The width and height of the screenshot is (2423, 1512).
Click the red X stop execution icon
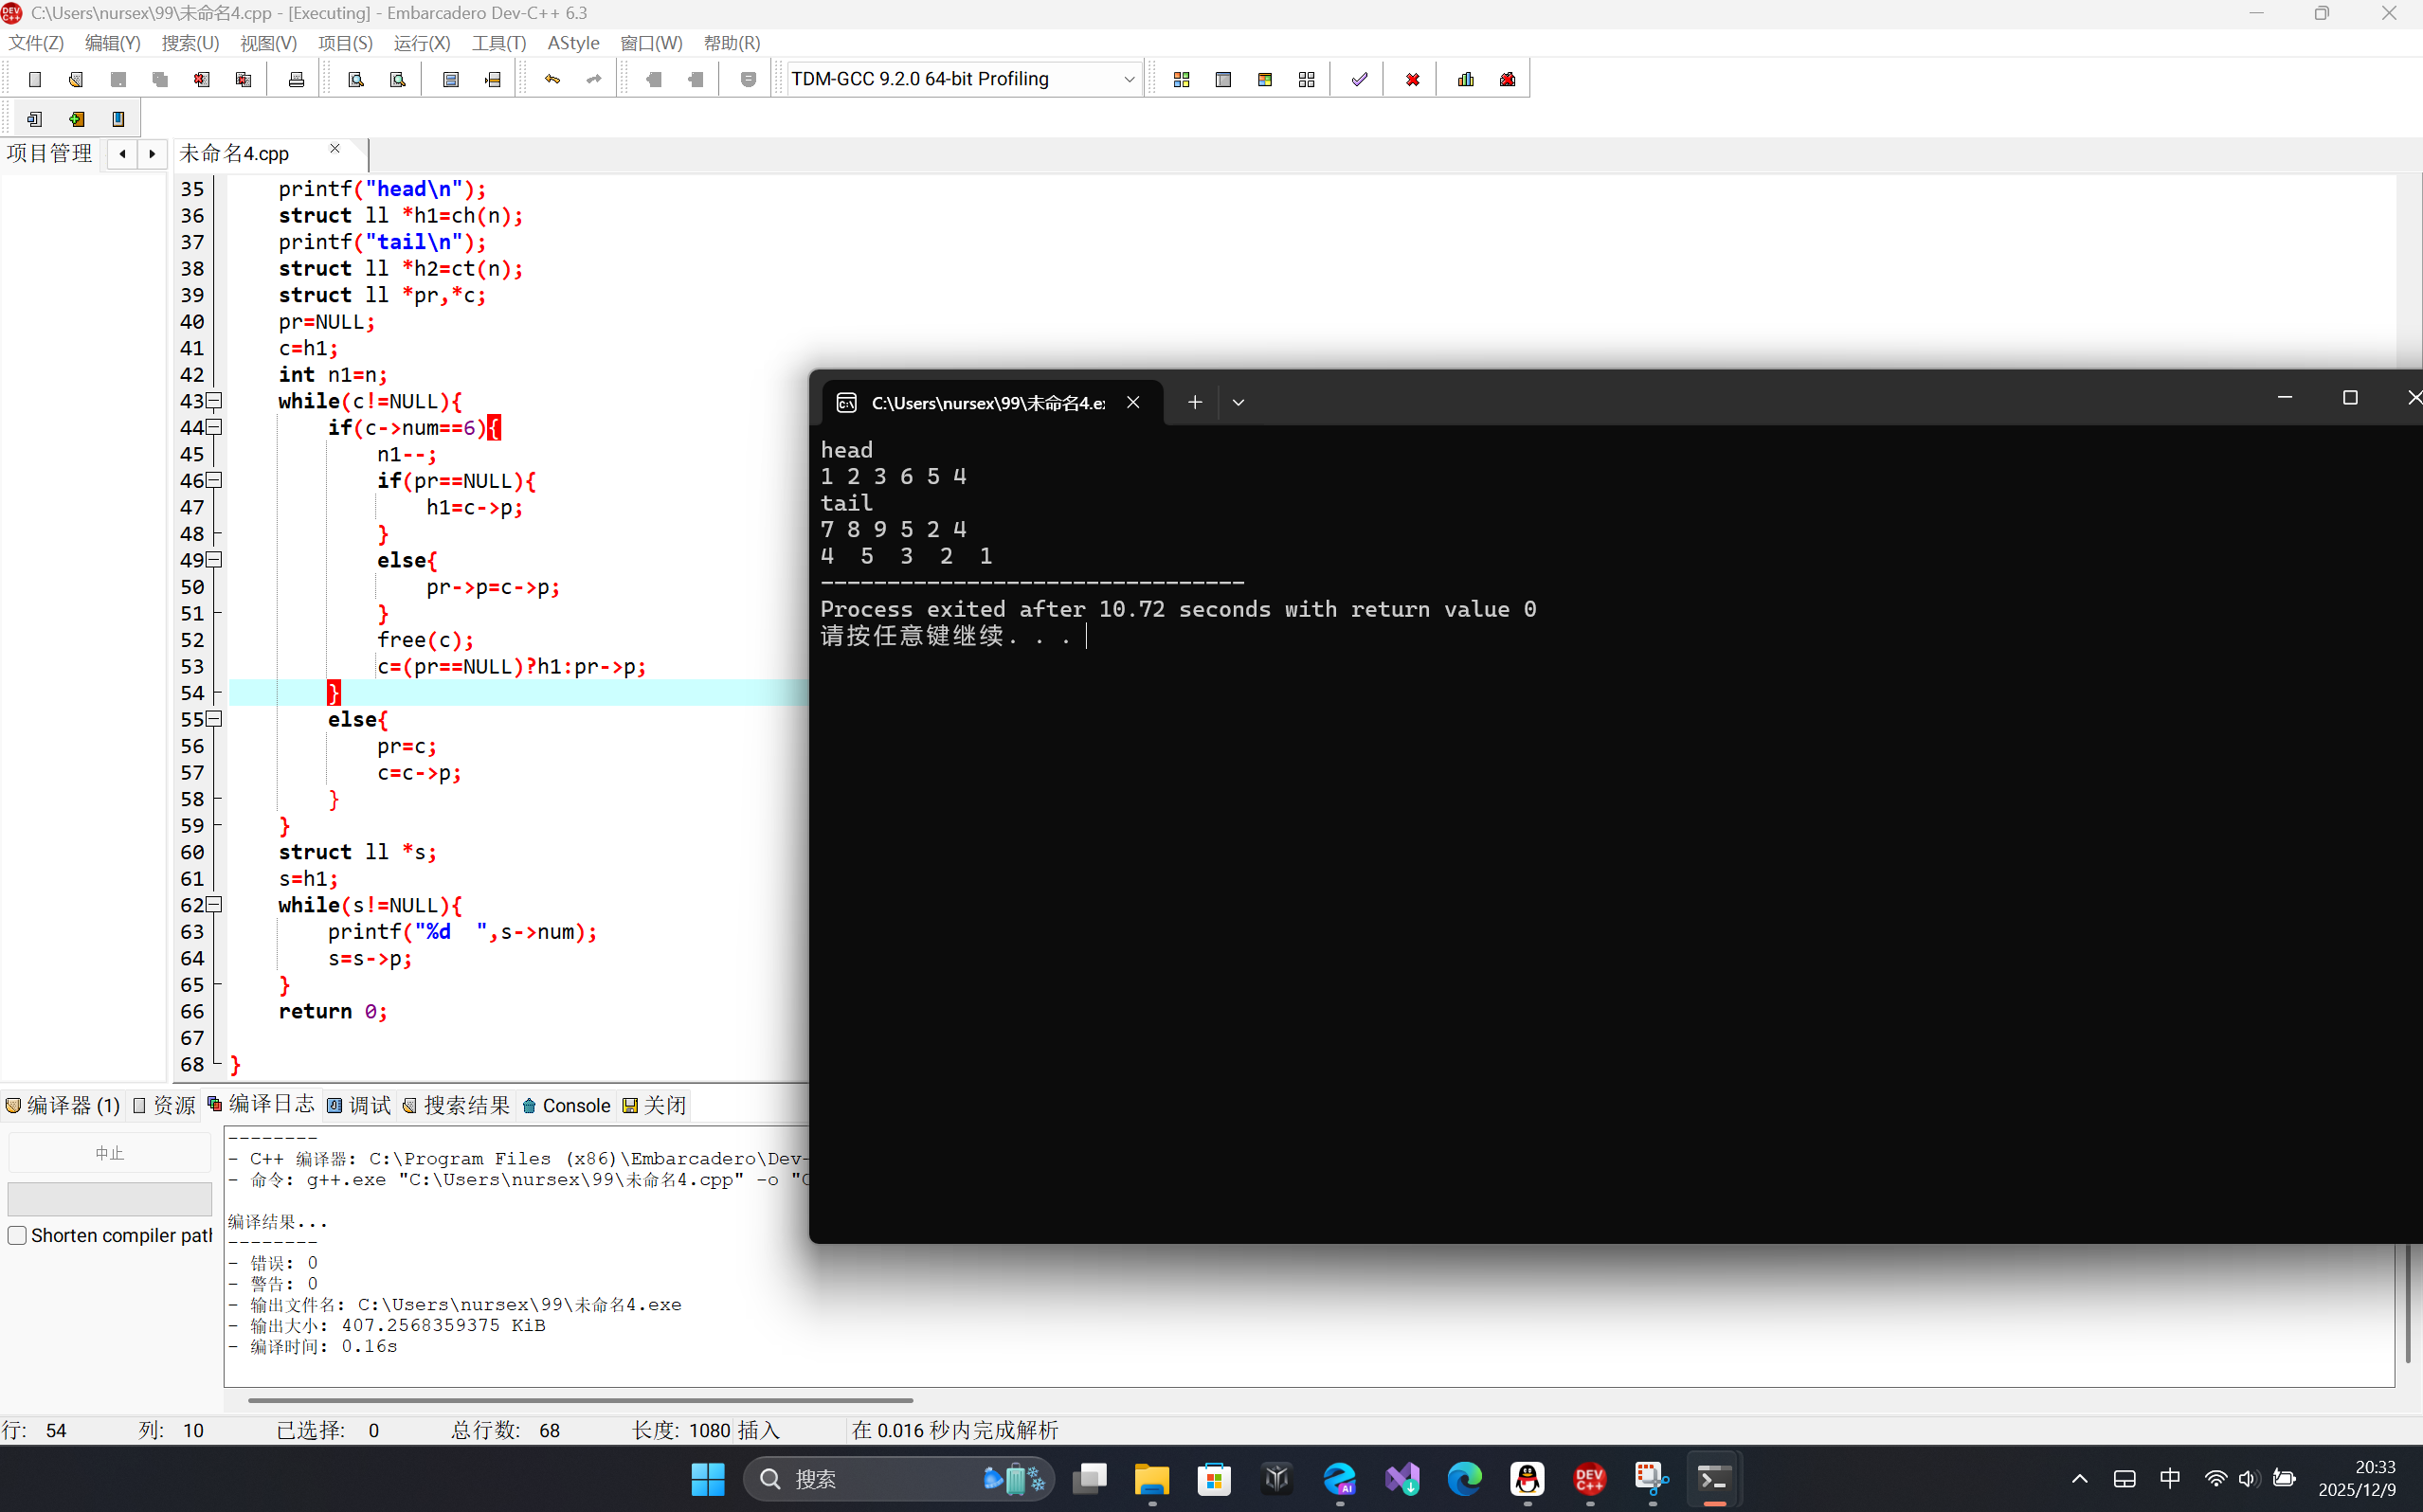[1412, 79]
